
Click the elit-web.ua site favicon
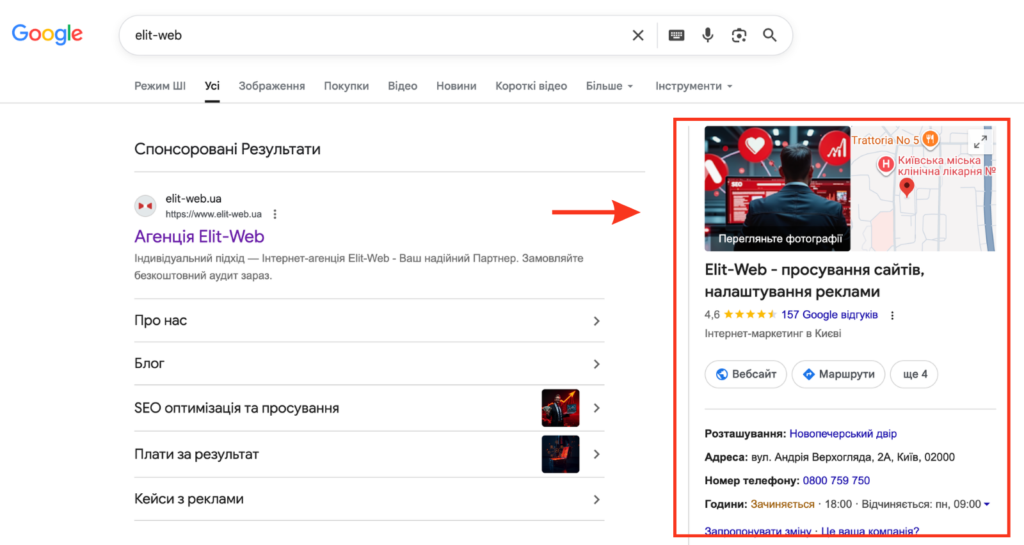145,206
